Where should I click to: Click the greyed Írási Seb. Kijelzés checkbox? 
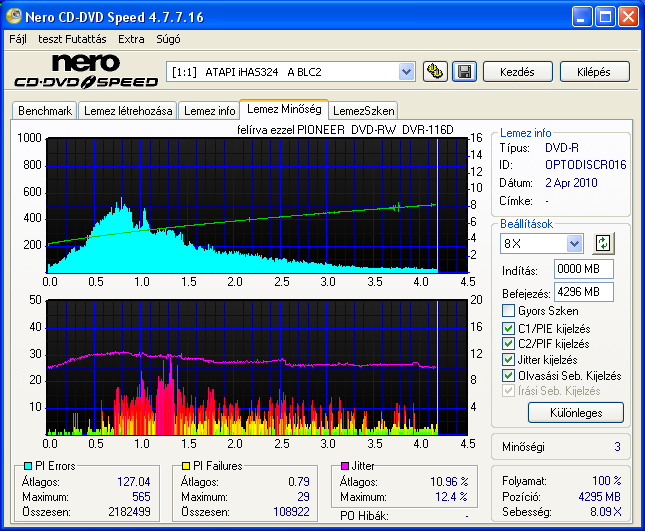pyautogui.click(x=508, y=390)
